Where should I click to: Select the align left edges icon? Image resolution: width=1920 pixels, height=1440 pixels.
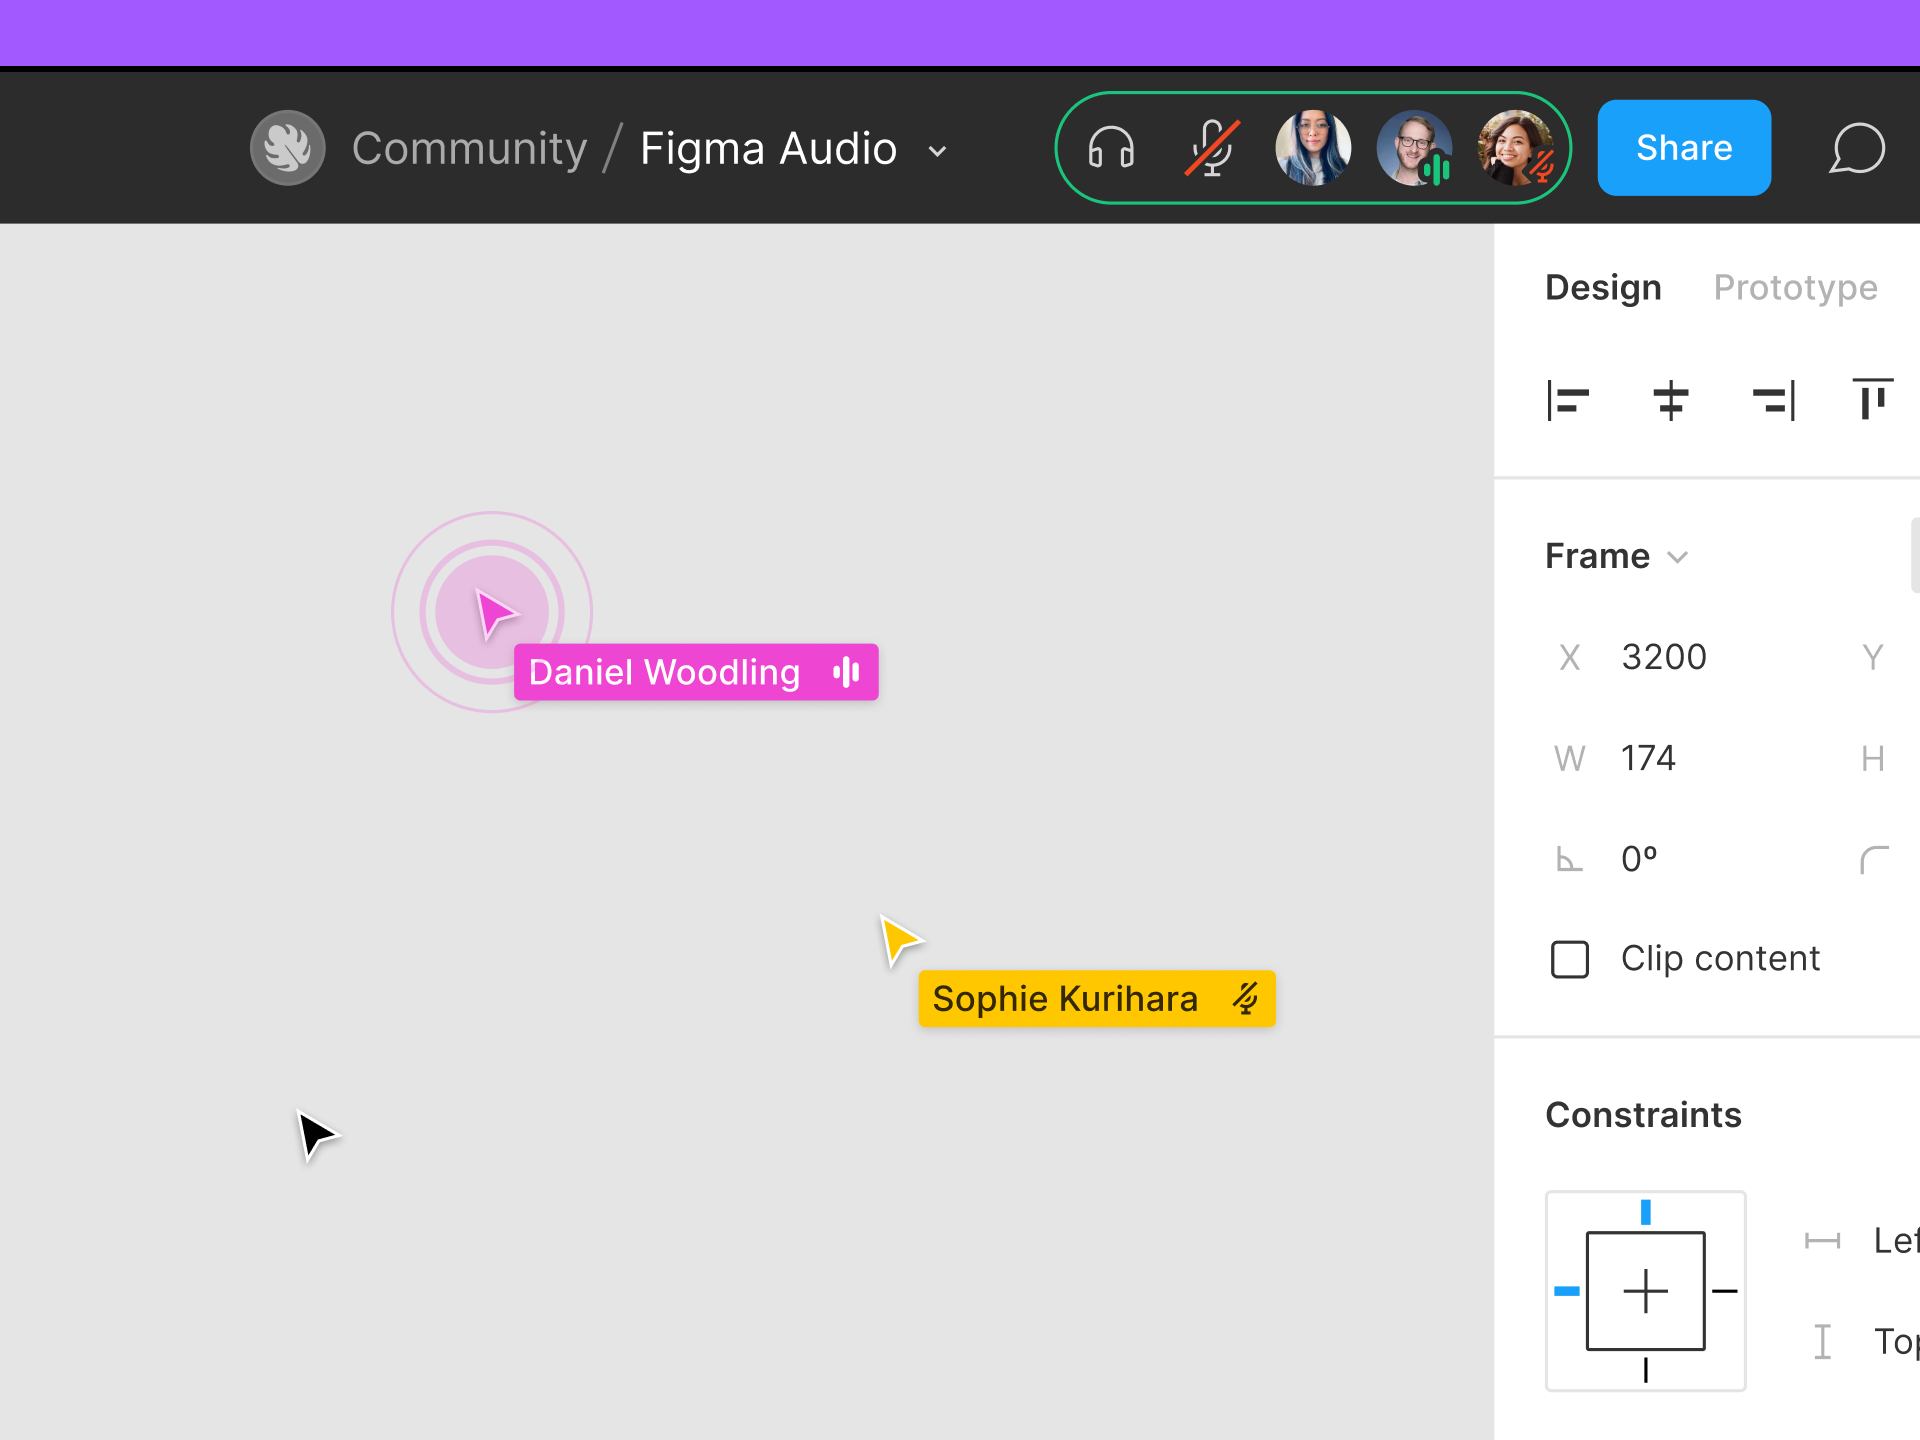pyautogui.click(x=1568, y=400)
